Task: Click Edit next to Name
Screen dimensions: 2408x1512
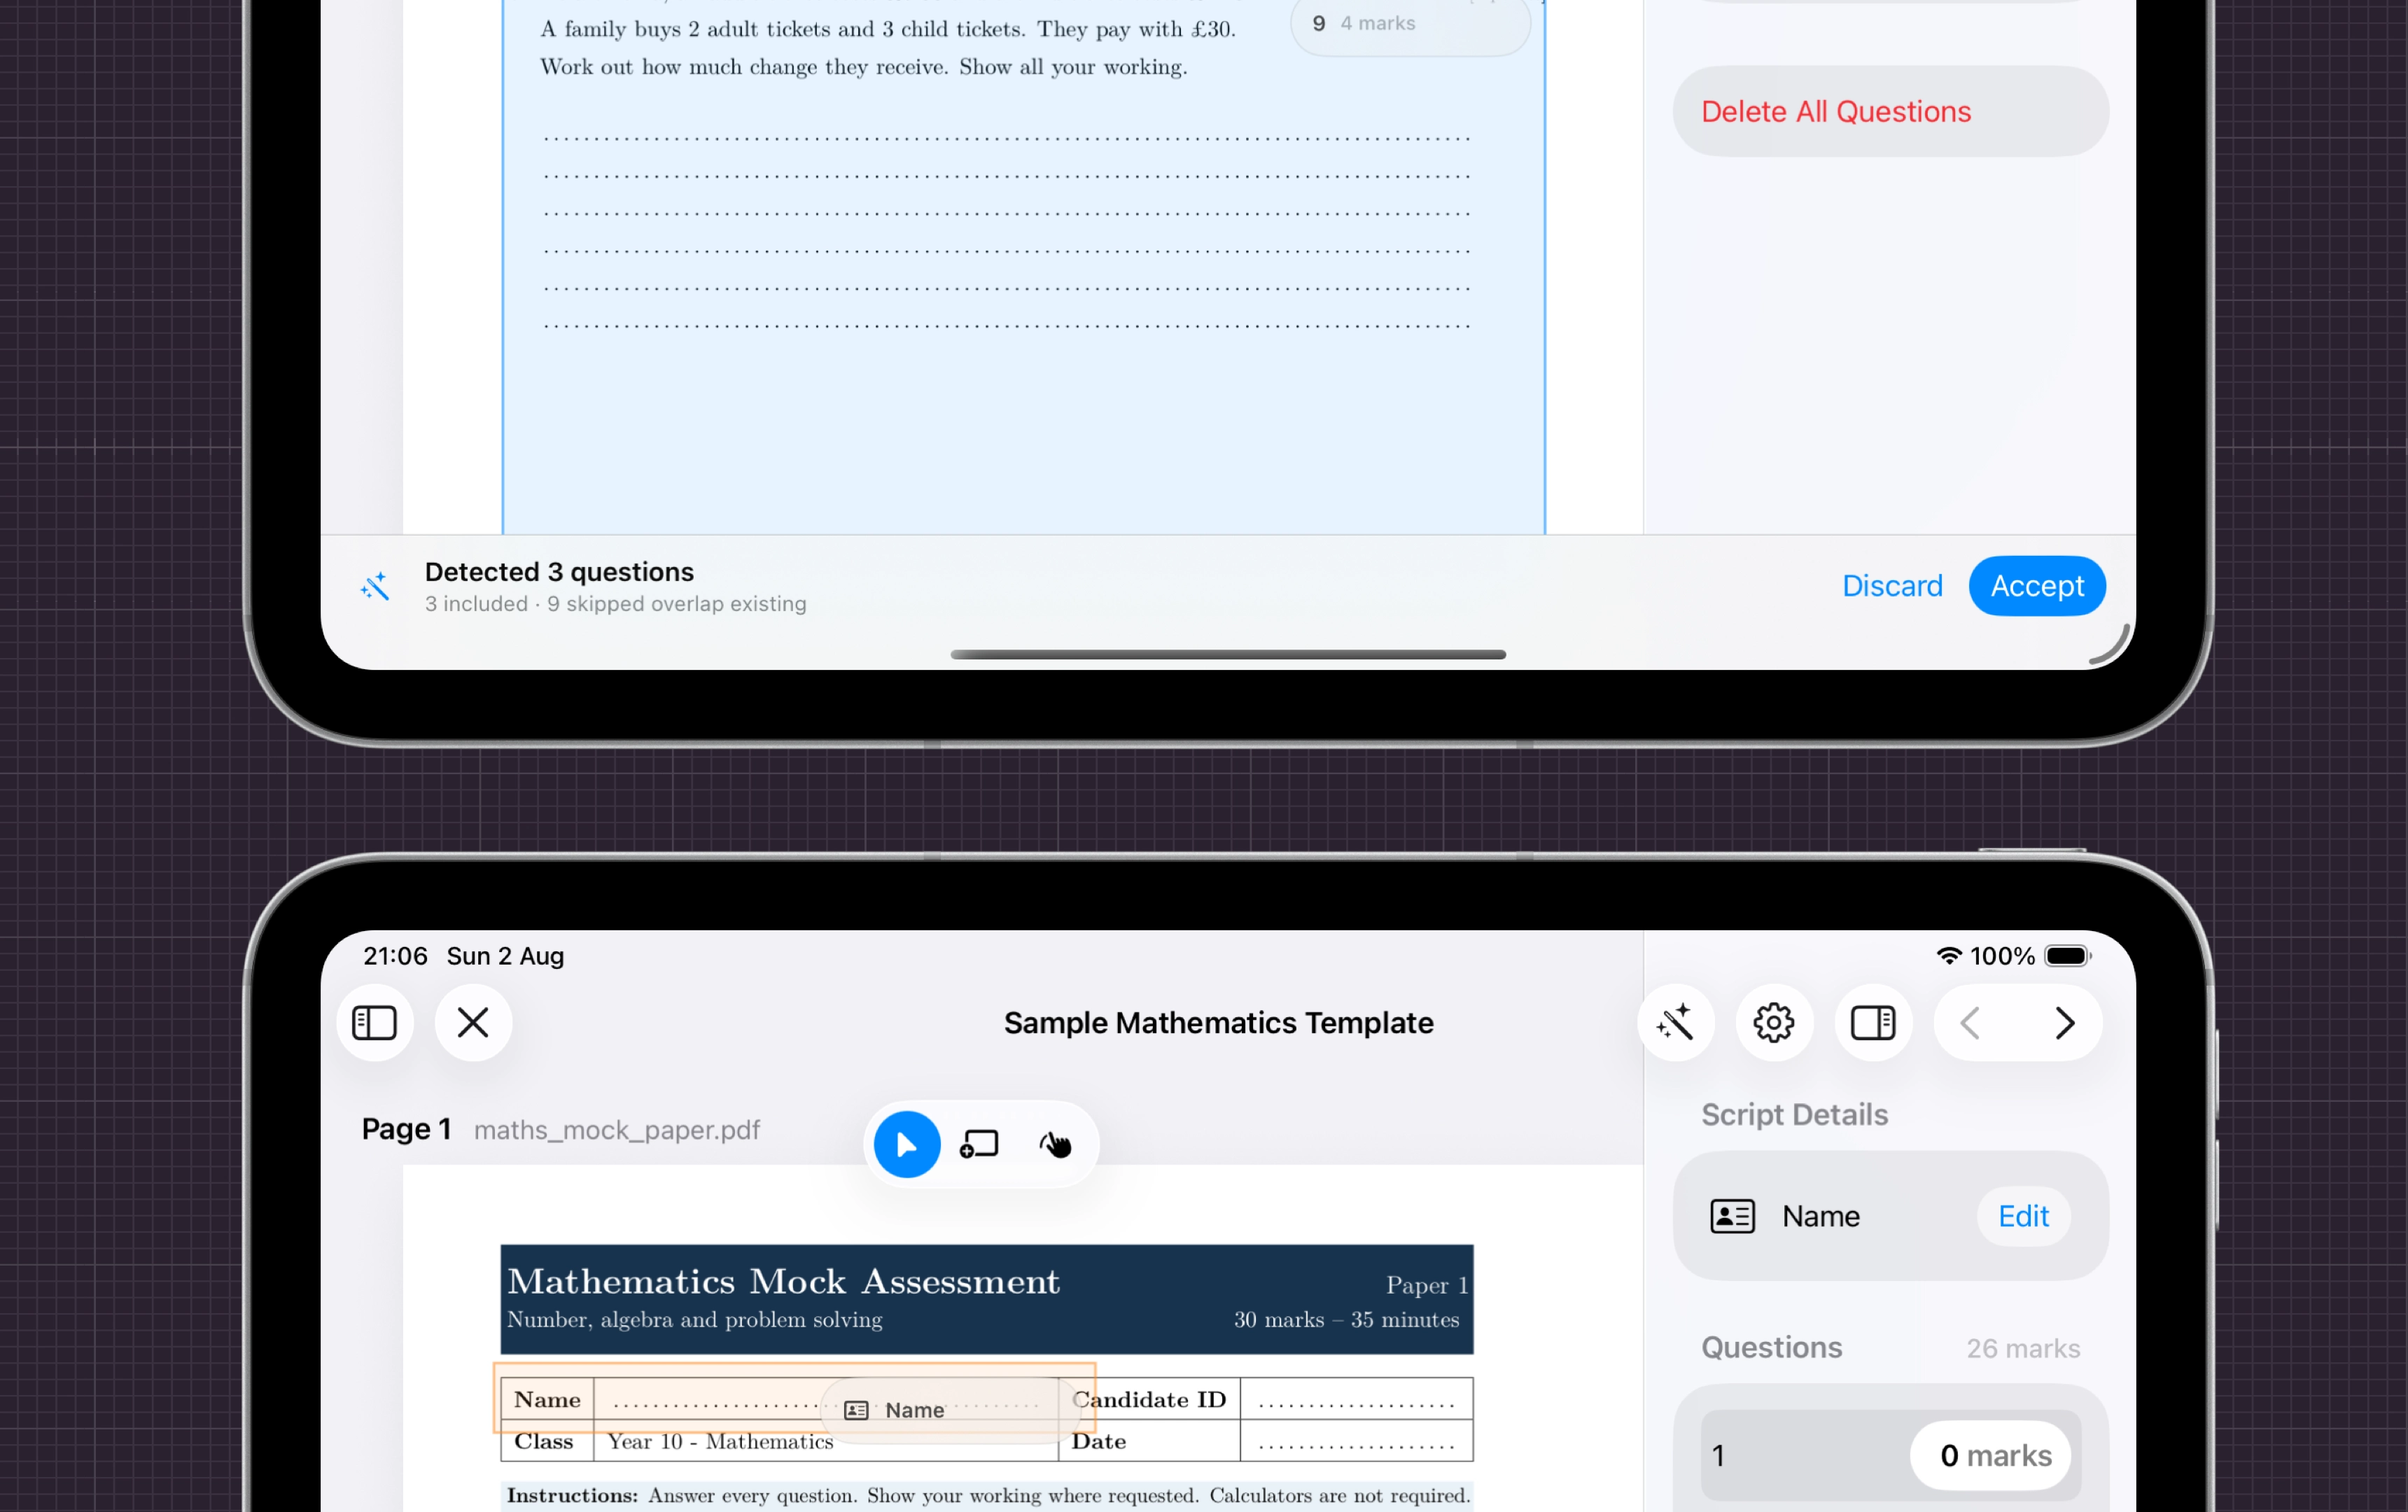Action: [x=2023, y=1216]
